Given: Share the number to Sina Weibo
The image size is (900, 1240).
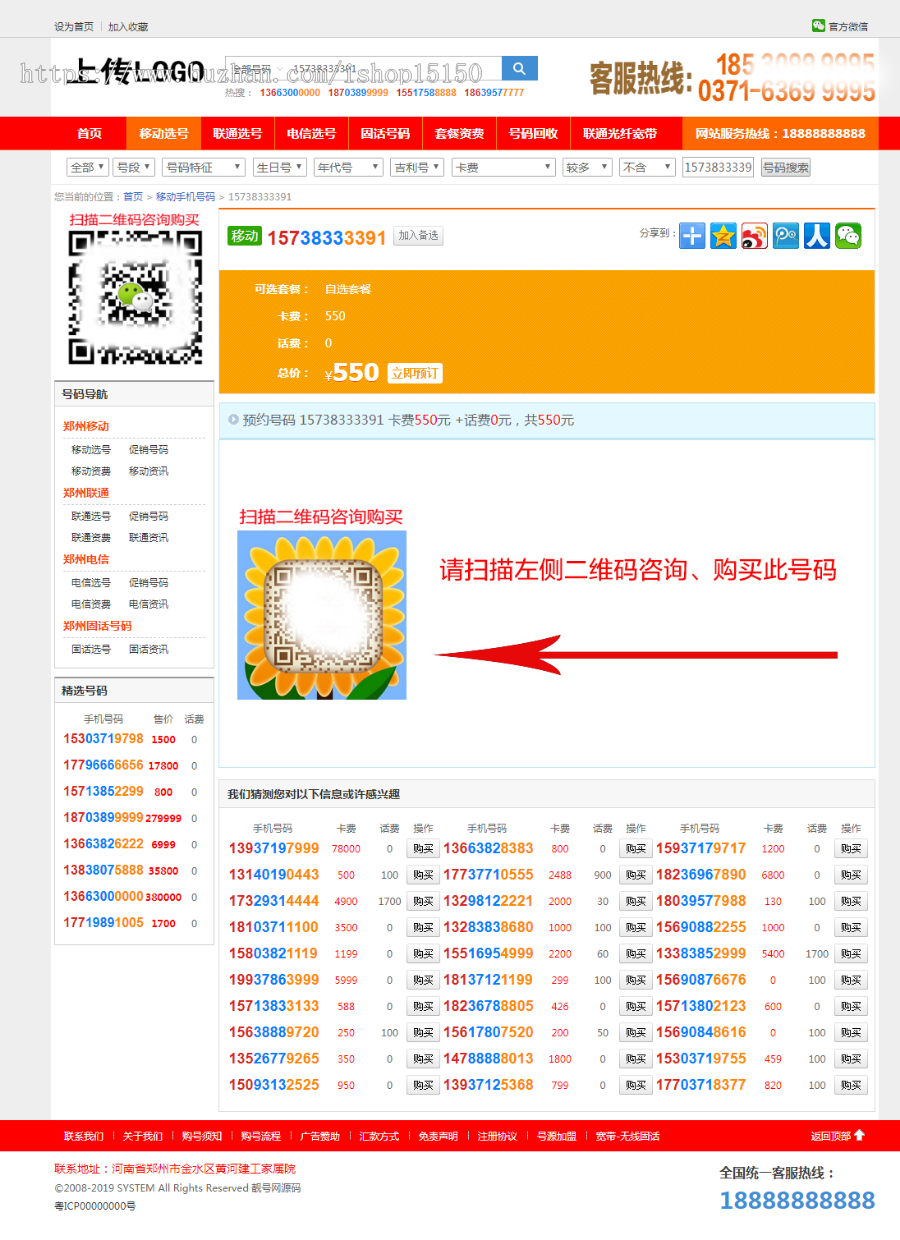Looking at the screenshot, I should coord(753,235).
